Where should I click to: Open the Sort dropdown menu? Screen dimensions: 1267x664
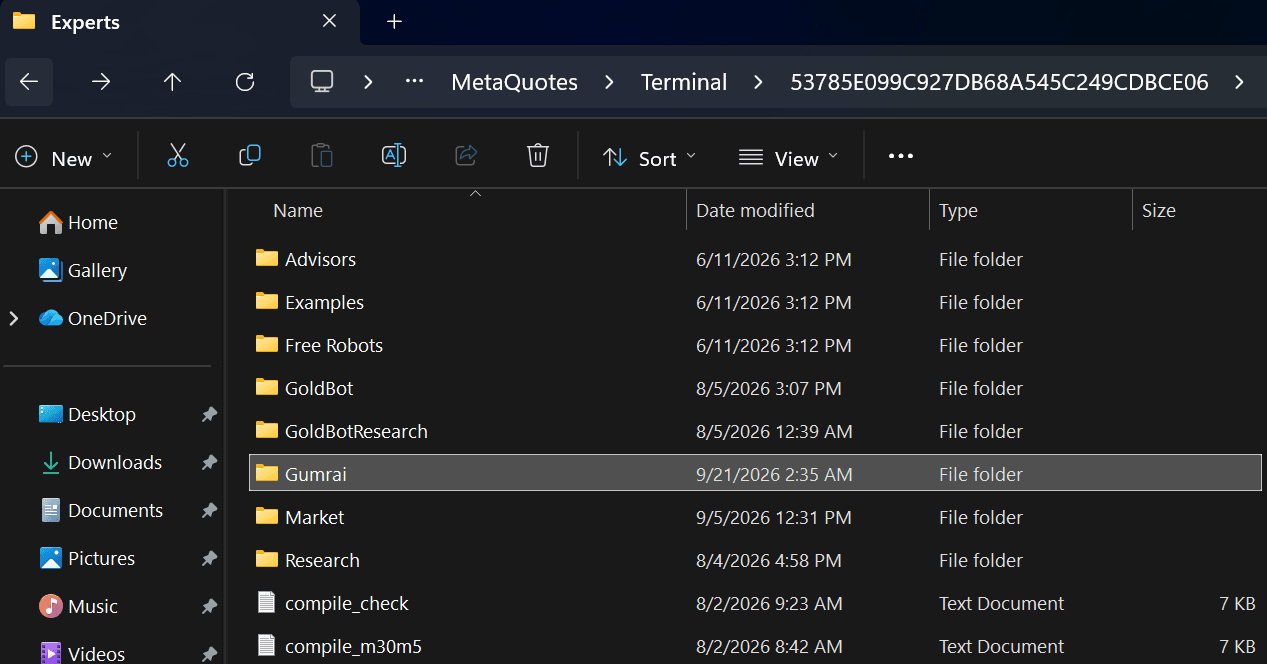click(x=650, y=157)
